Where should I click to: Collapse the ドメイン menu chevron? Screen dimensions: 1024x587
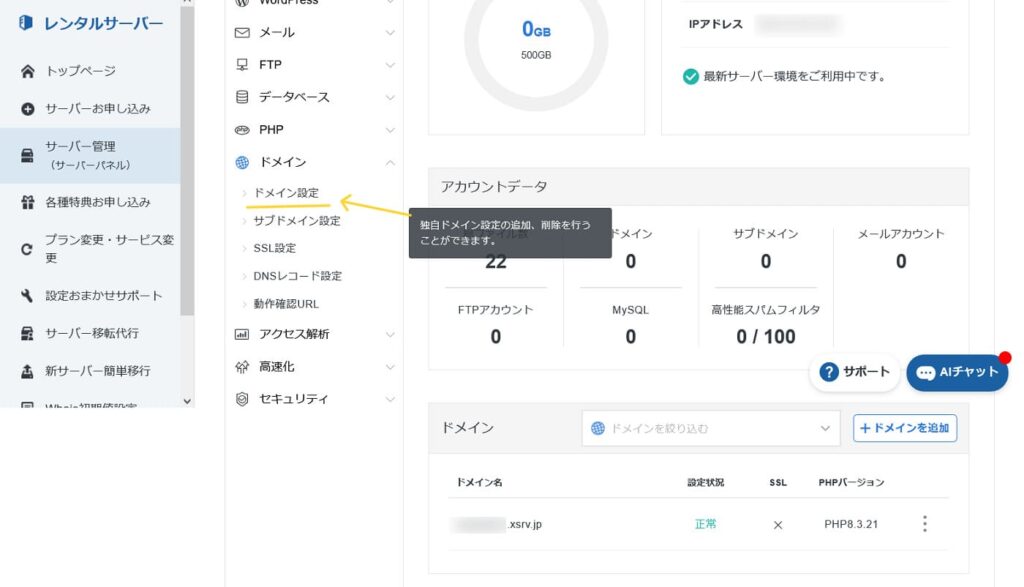(x=390, y=162)
